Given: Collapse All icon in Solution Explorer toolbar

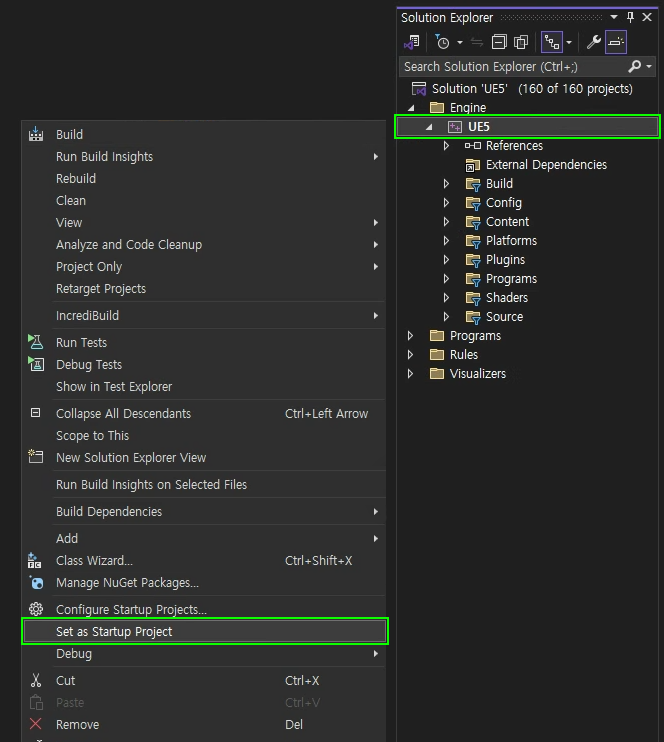Looking at the screenshot, I should (499, 43).
